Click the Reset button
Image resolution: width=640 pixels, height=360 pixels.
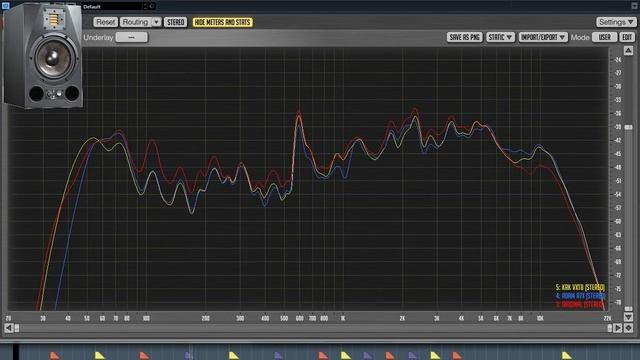coord(105,22)
